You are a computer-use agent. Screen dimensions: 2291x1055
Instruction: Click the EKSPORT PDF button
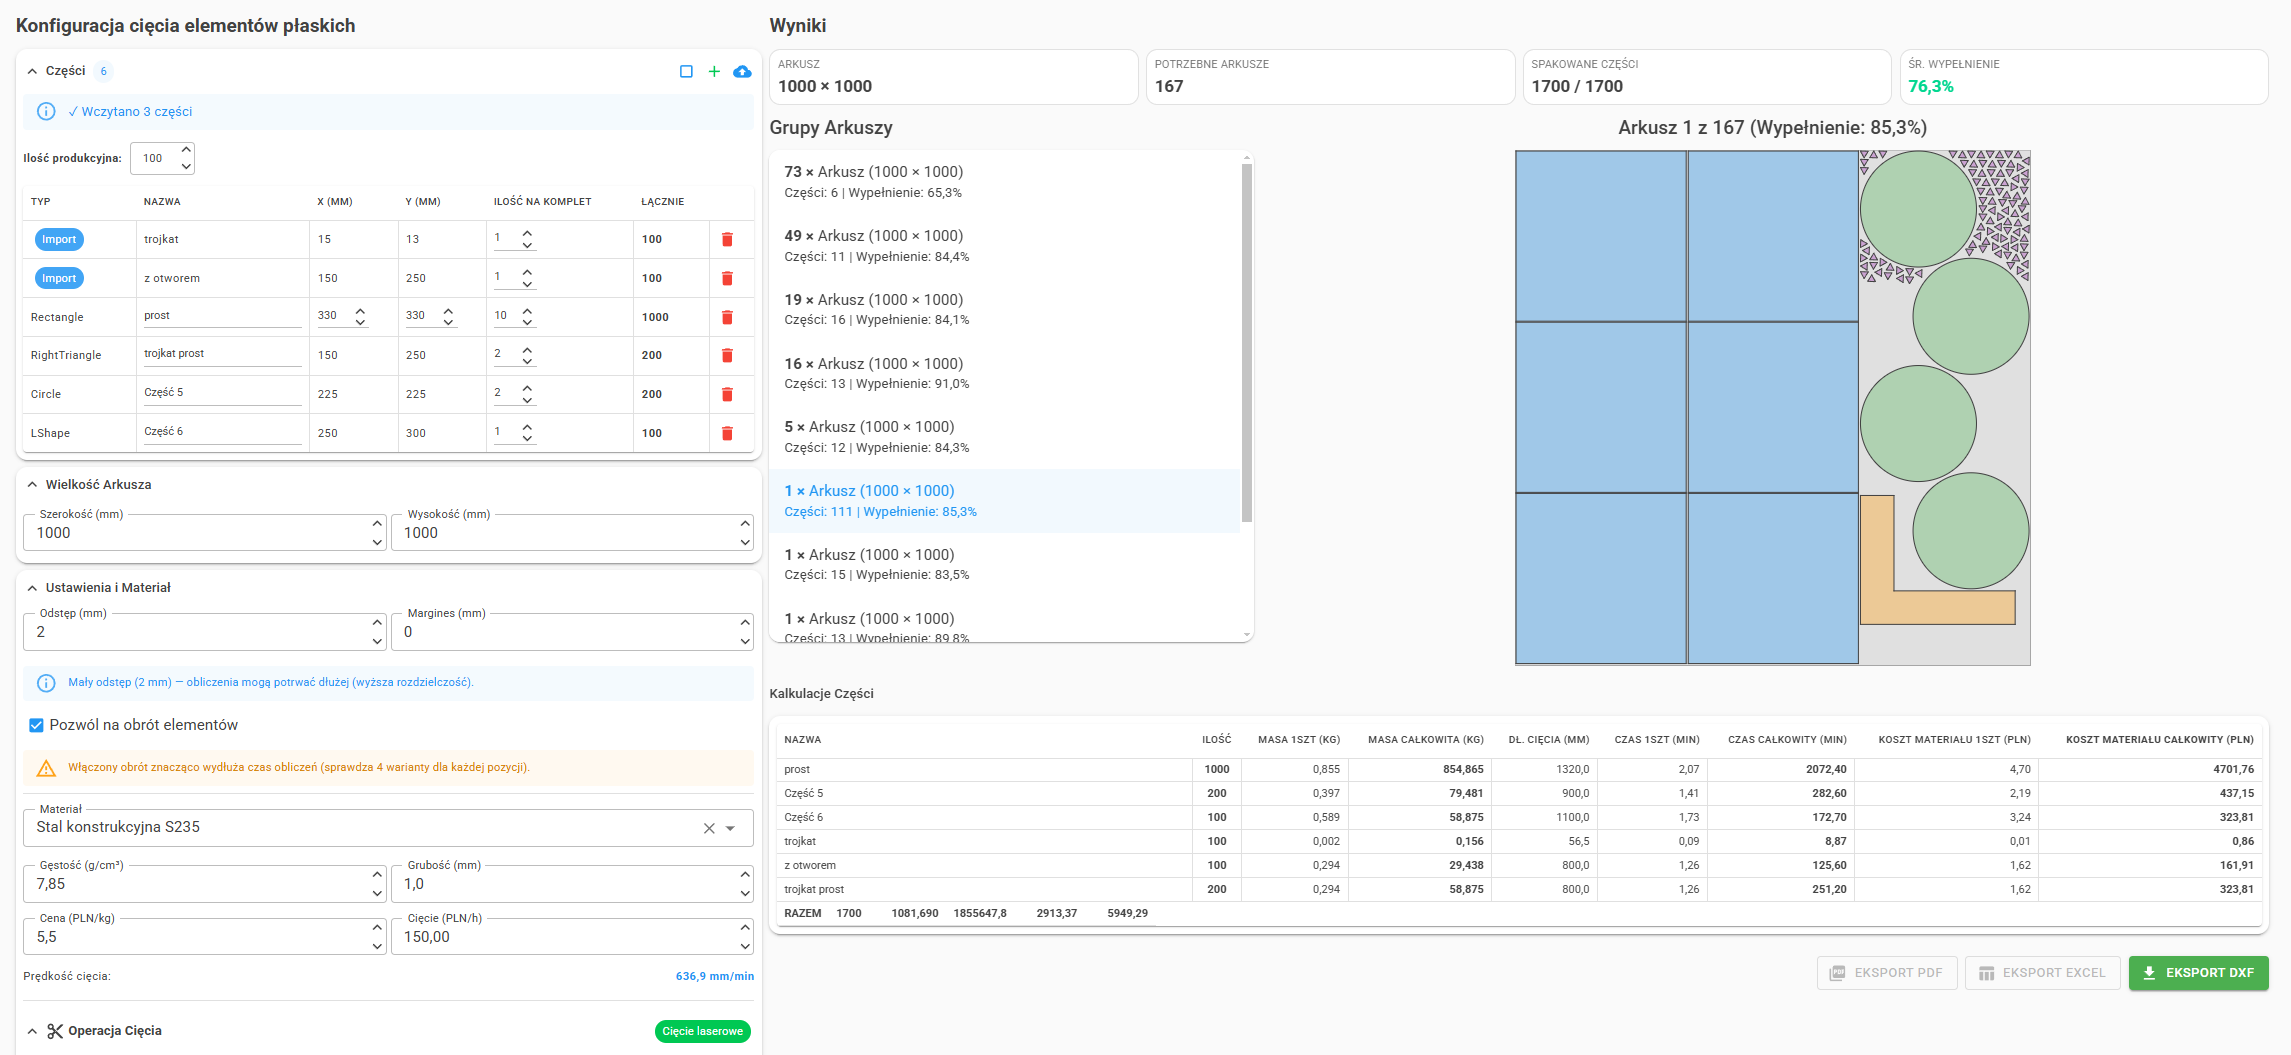[1886, 972]
